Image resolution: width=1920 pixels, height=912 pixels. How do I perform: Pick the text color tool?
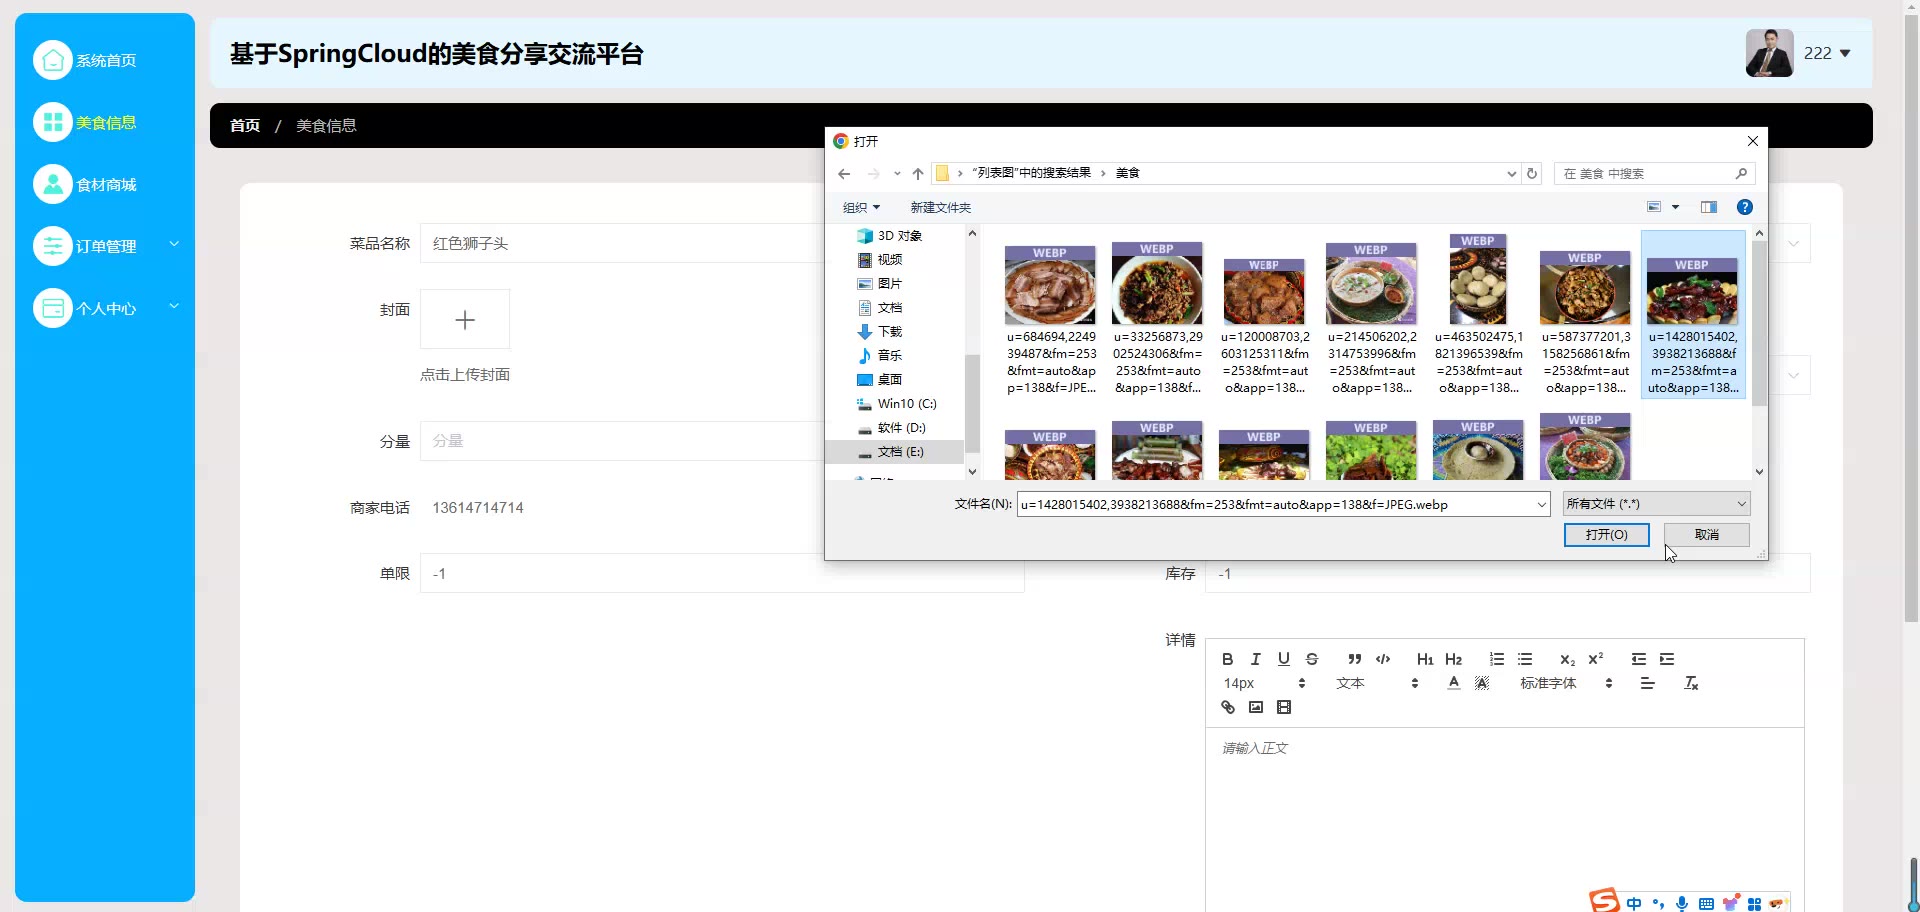[1453, 683]
